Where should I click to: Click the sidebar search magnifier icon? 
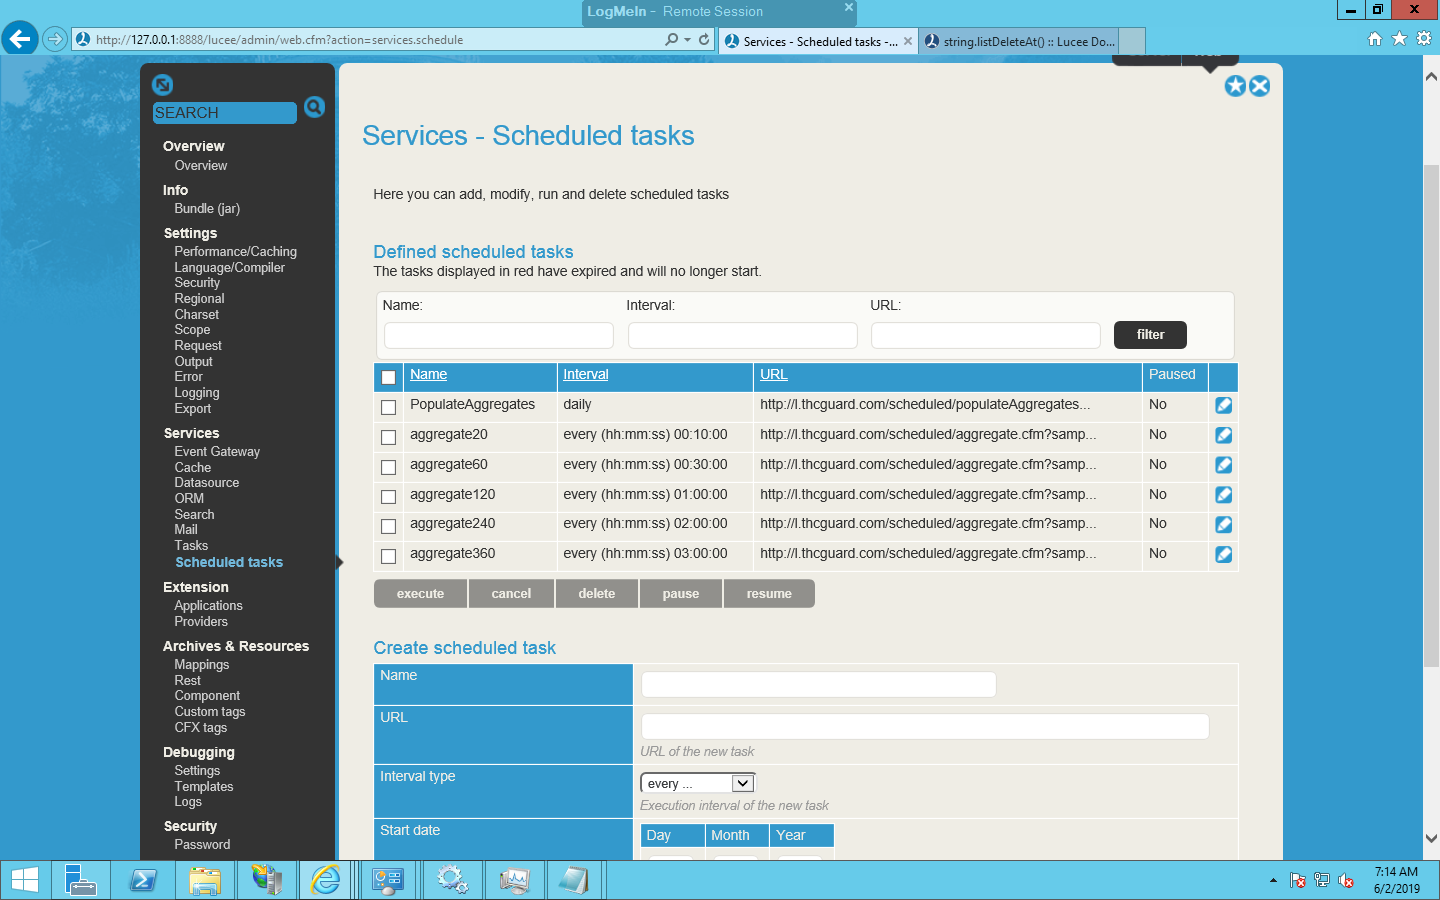click(x=314, y=107)
